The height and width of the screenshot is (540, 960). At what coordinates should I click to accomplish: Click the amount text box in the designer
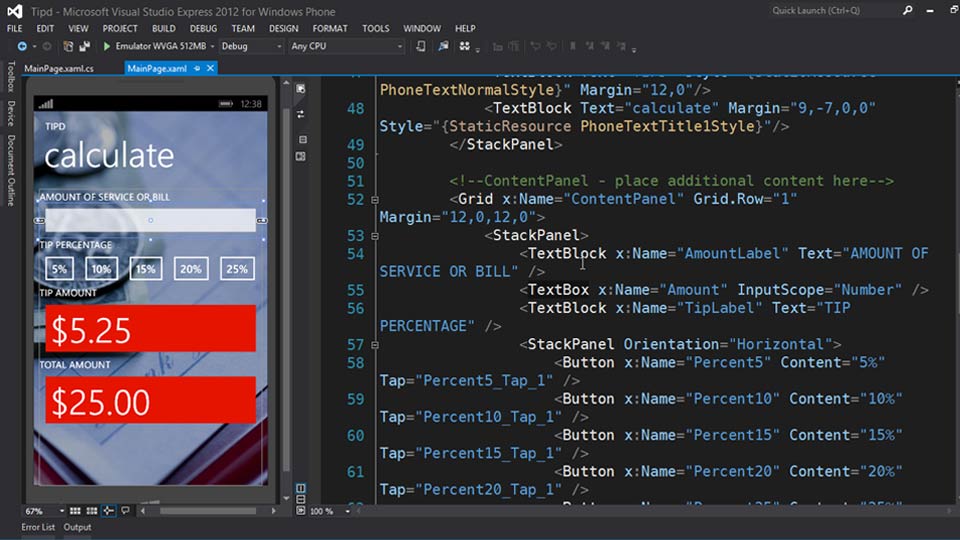tap(151, 220)
